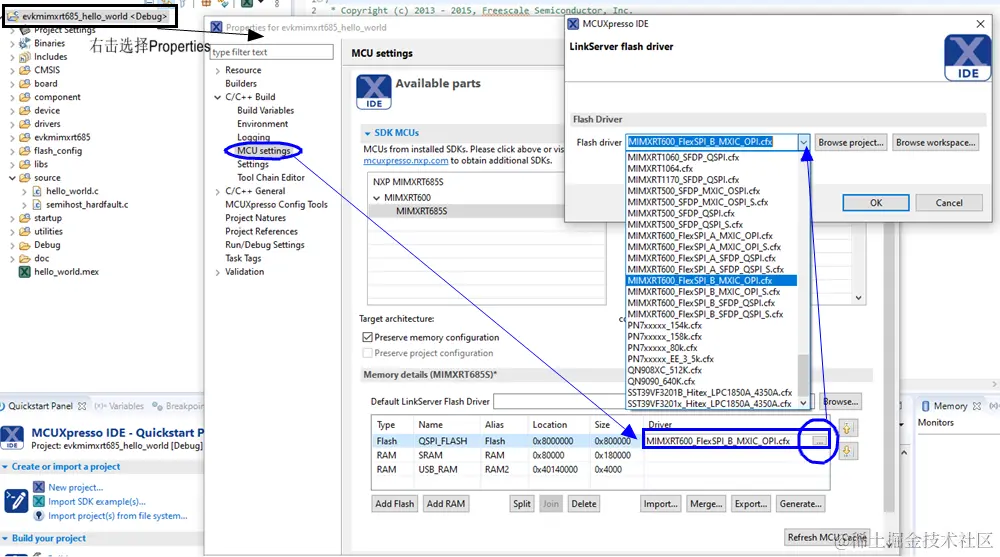Select MIMXRT1064.cfx in the driver list
The width and height of the screenshot is (1000, 557).
[660, 168]
